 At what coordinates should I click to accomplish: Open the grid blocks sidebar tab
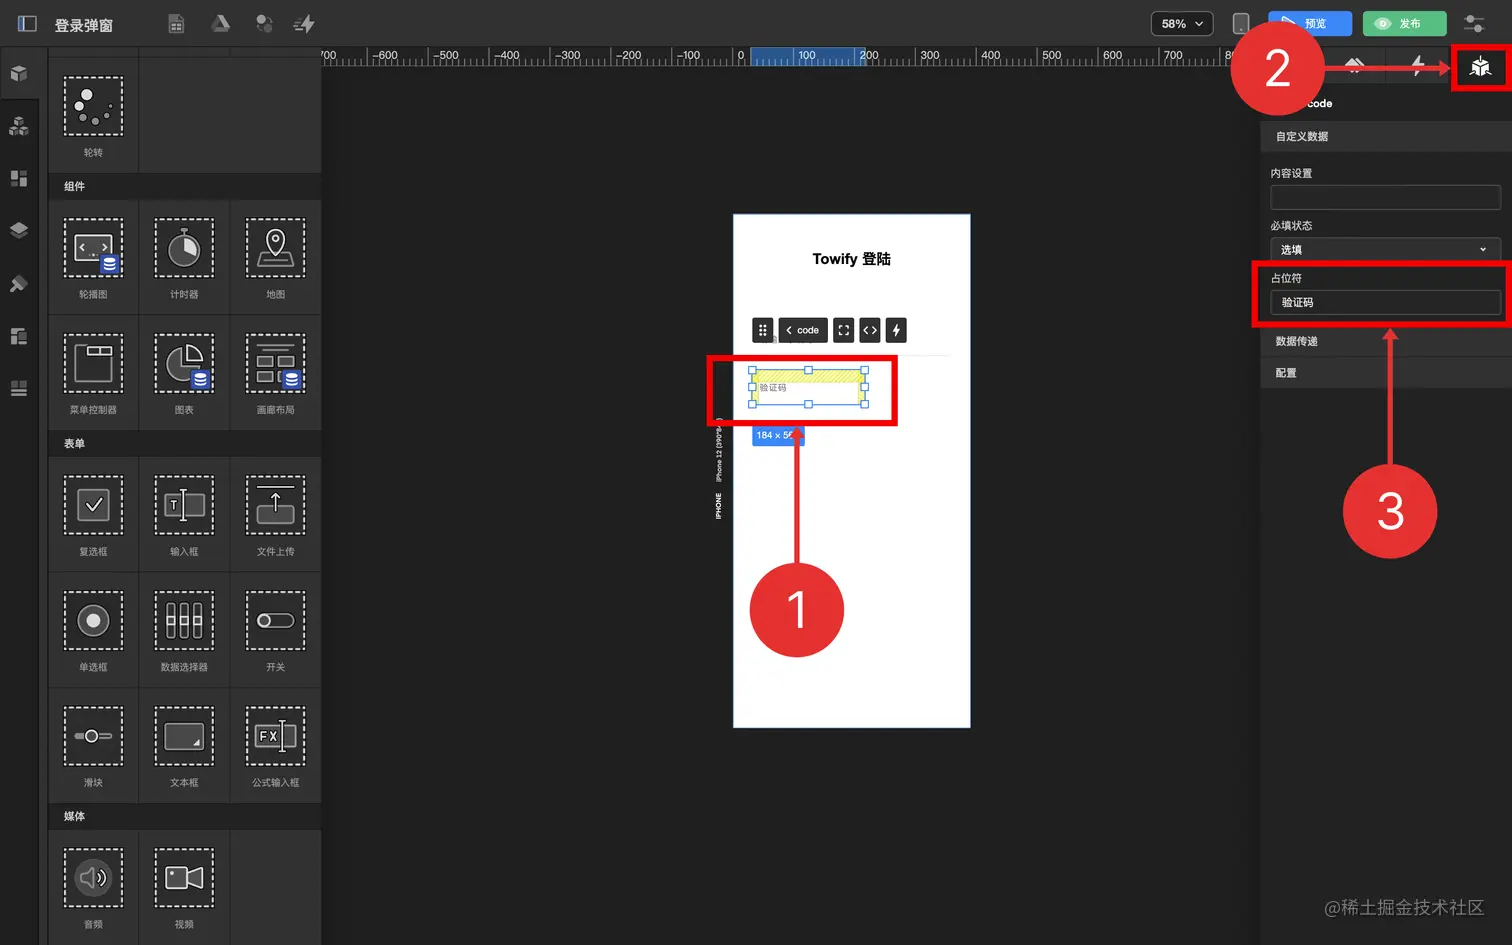(19, 178)
